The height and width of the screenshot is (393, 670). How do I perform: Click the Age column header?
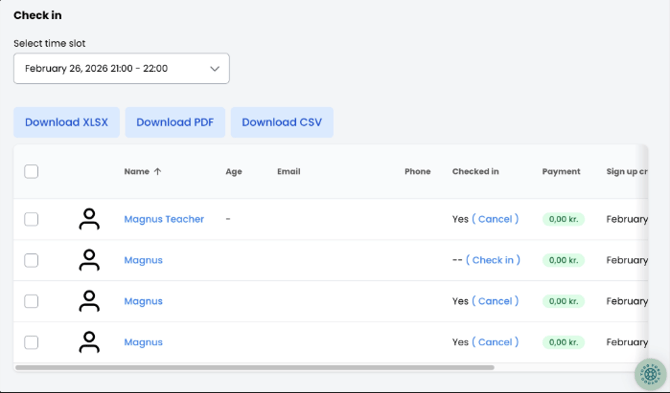coord(234,171)
